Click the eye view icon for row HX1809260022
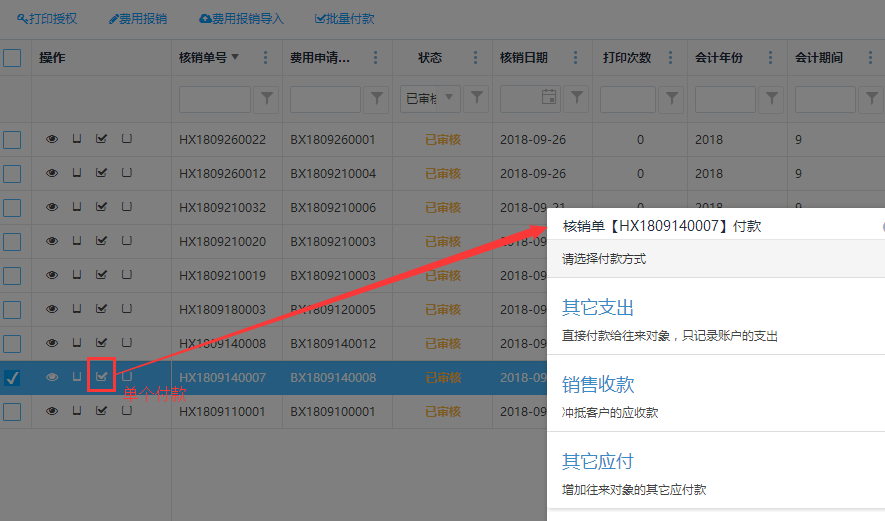 [52, 140]
